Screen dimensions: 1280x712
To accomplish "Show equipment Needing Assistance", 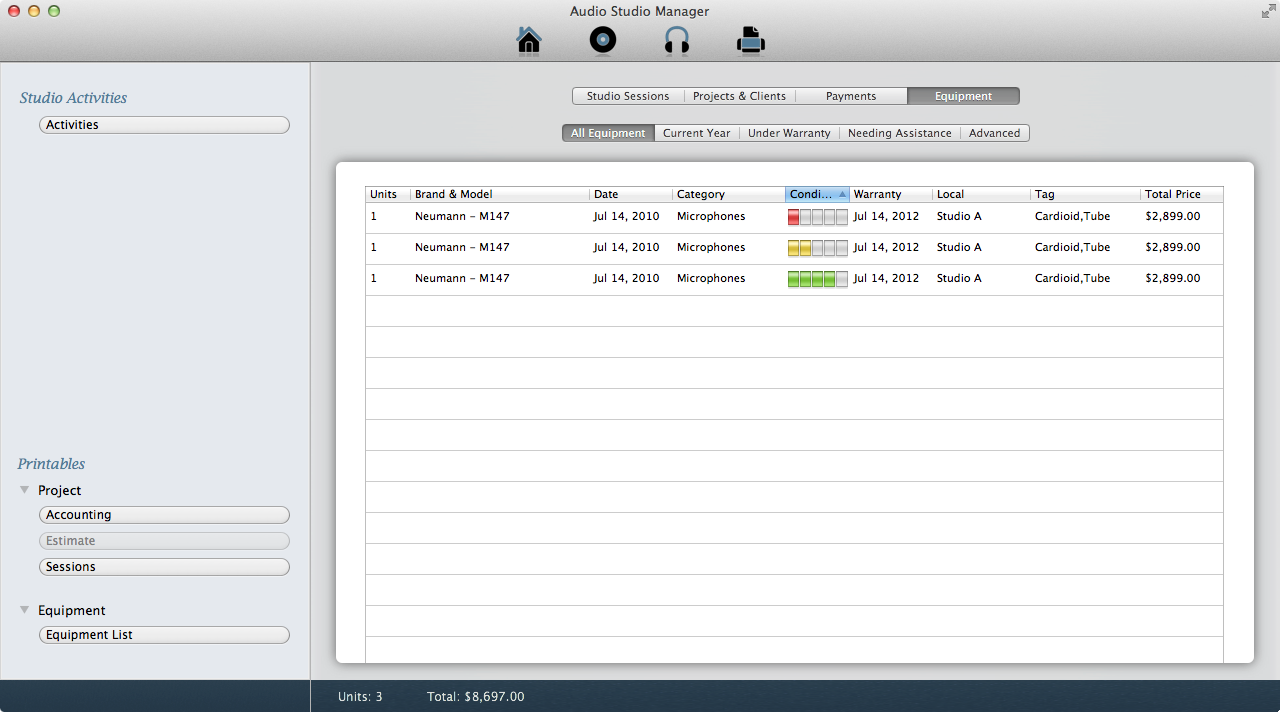I will pyautogui.click(x=899, y=133).
